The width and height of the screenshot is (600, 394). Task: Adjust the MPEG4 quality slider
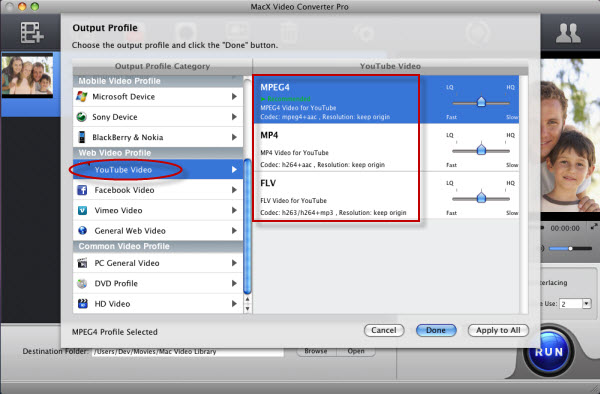481,102
